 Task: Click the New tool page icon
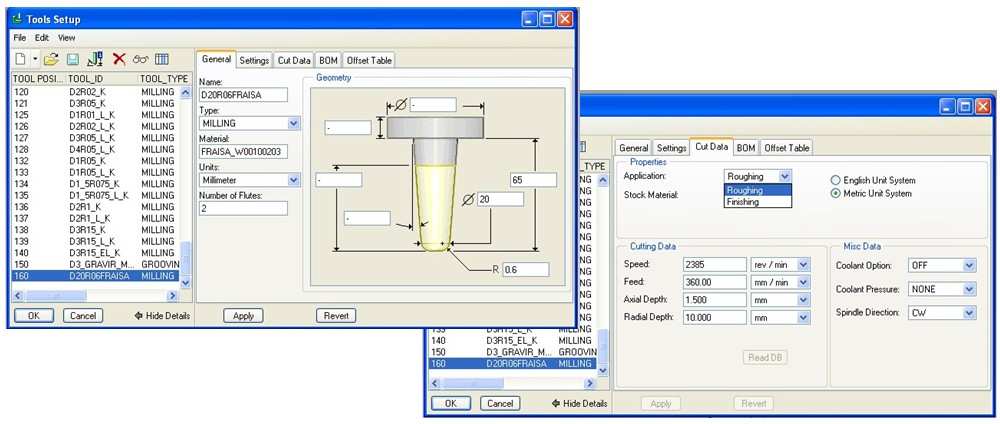(x=21, y=59)
